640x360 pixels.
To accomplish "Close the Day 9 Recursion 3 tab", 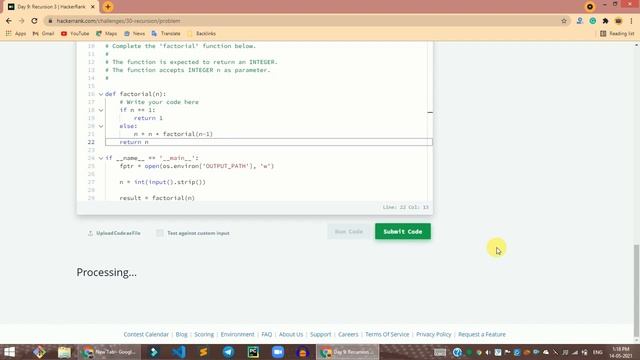I will 93,7.
